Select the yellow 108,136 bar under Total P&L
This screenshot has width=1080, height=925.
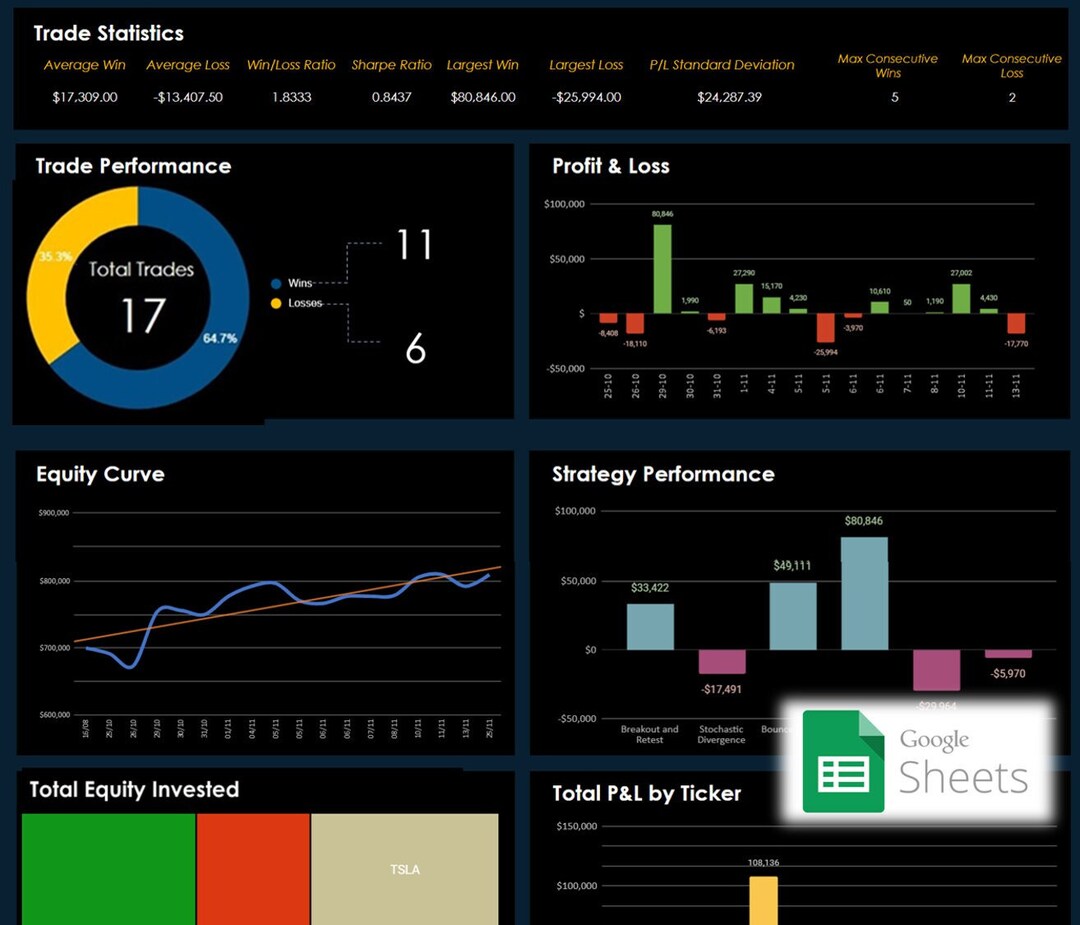[762, 900]
